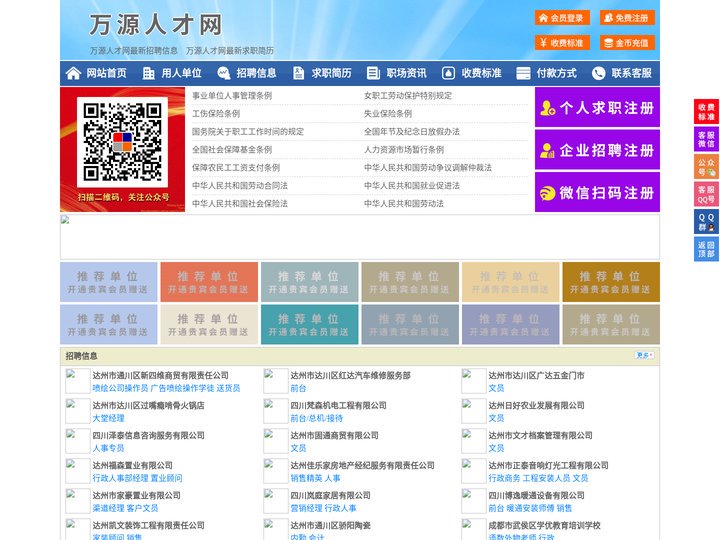
Task: Open 成都市武侯区学优教育培训学校 listing
Action: [x=544, y=525]
